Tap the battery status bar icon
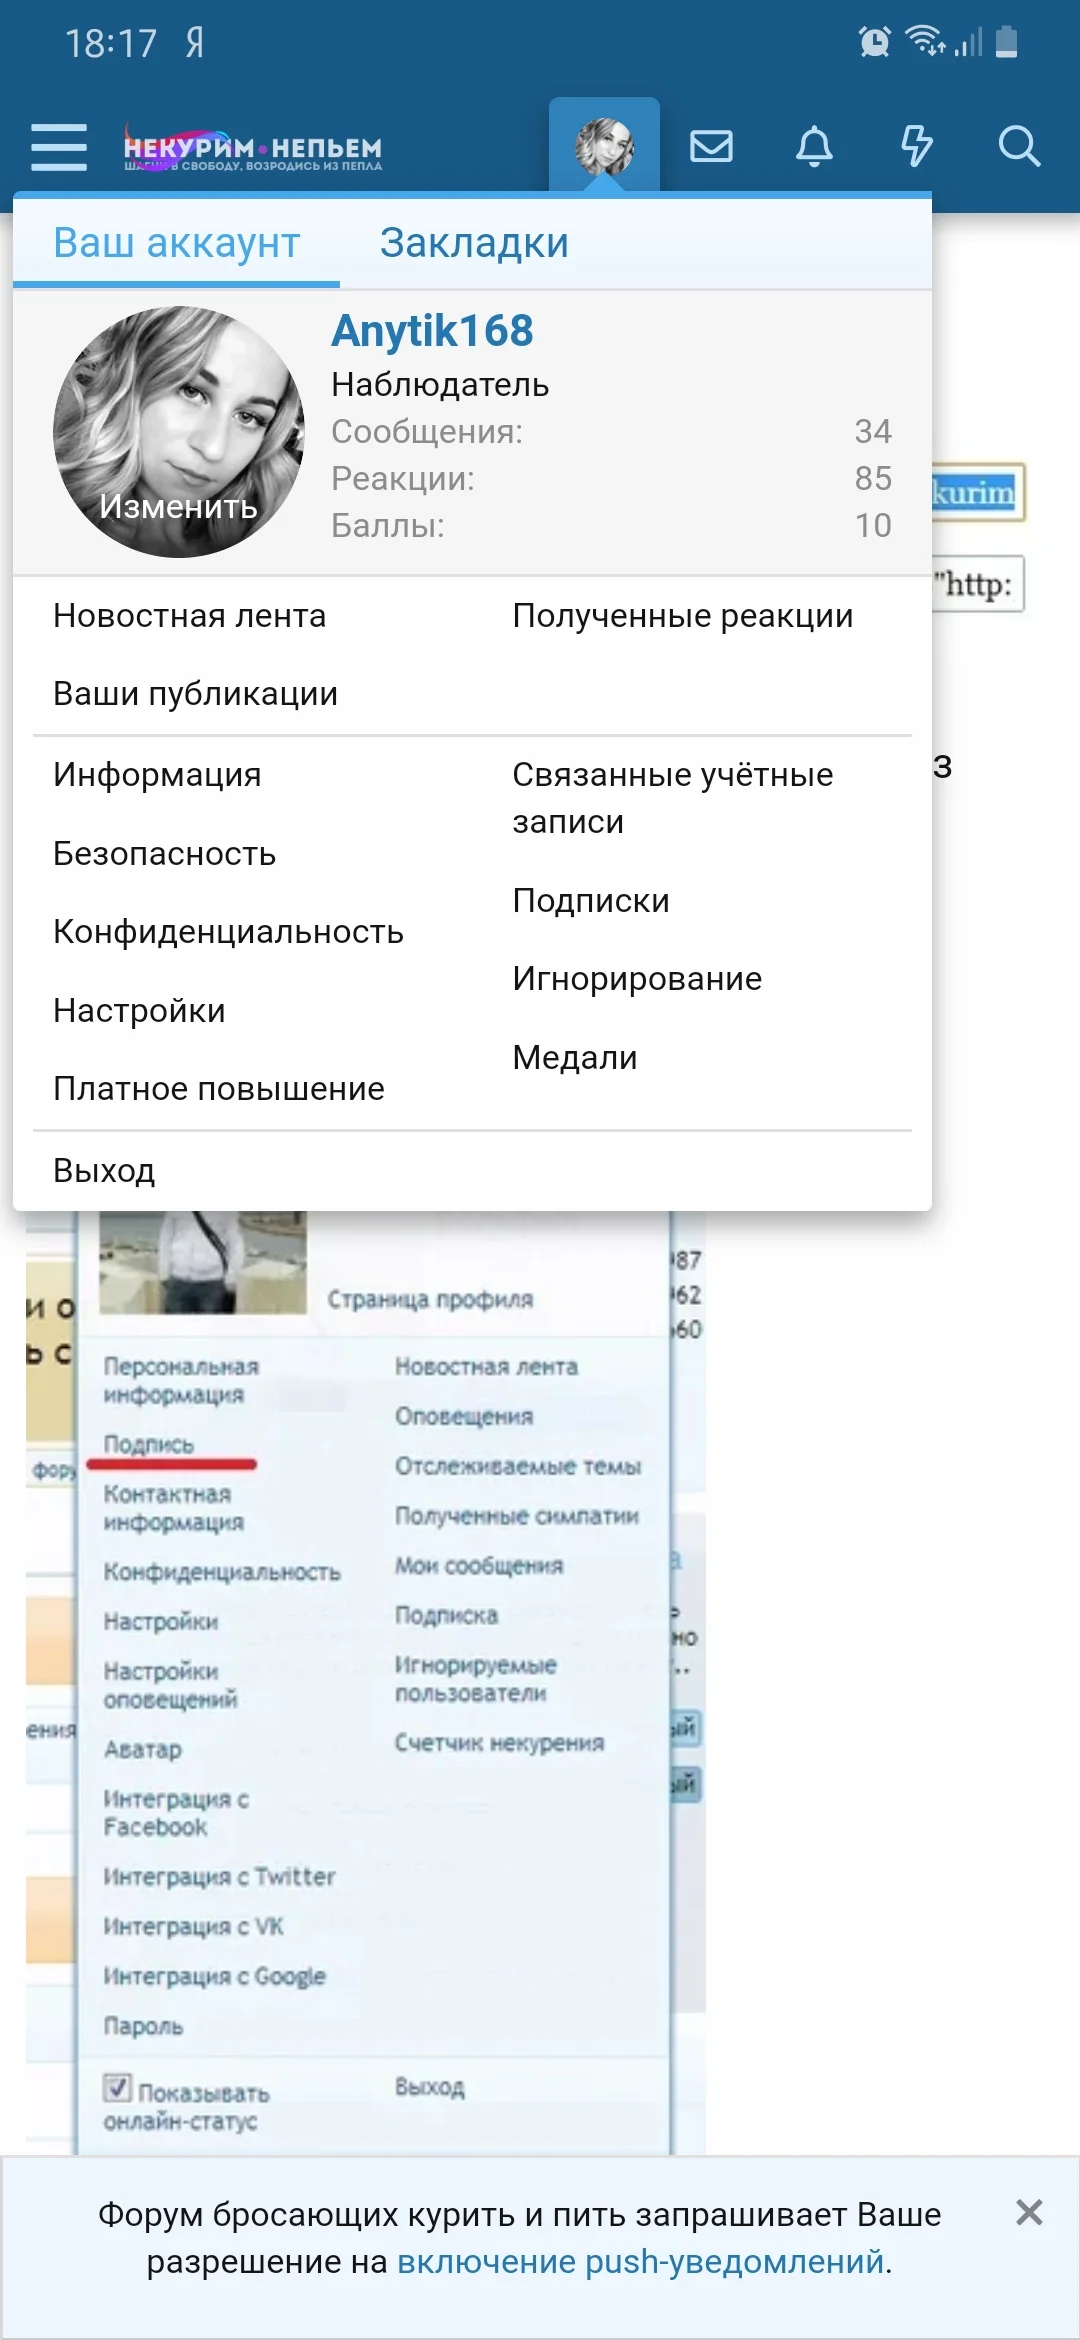Viewport: 1080px width, 2340px height. coord(1008,42)
